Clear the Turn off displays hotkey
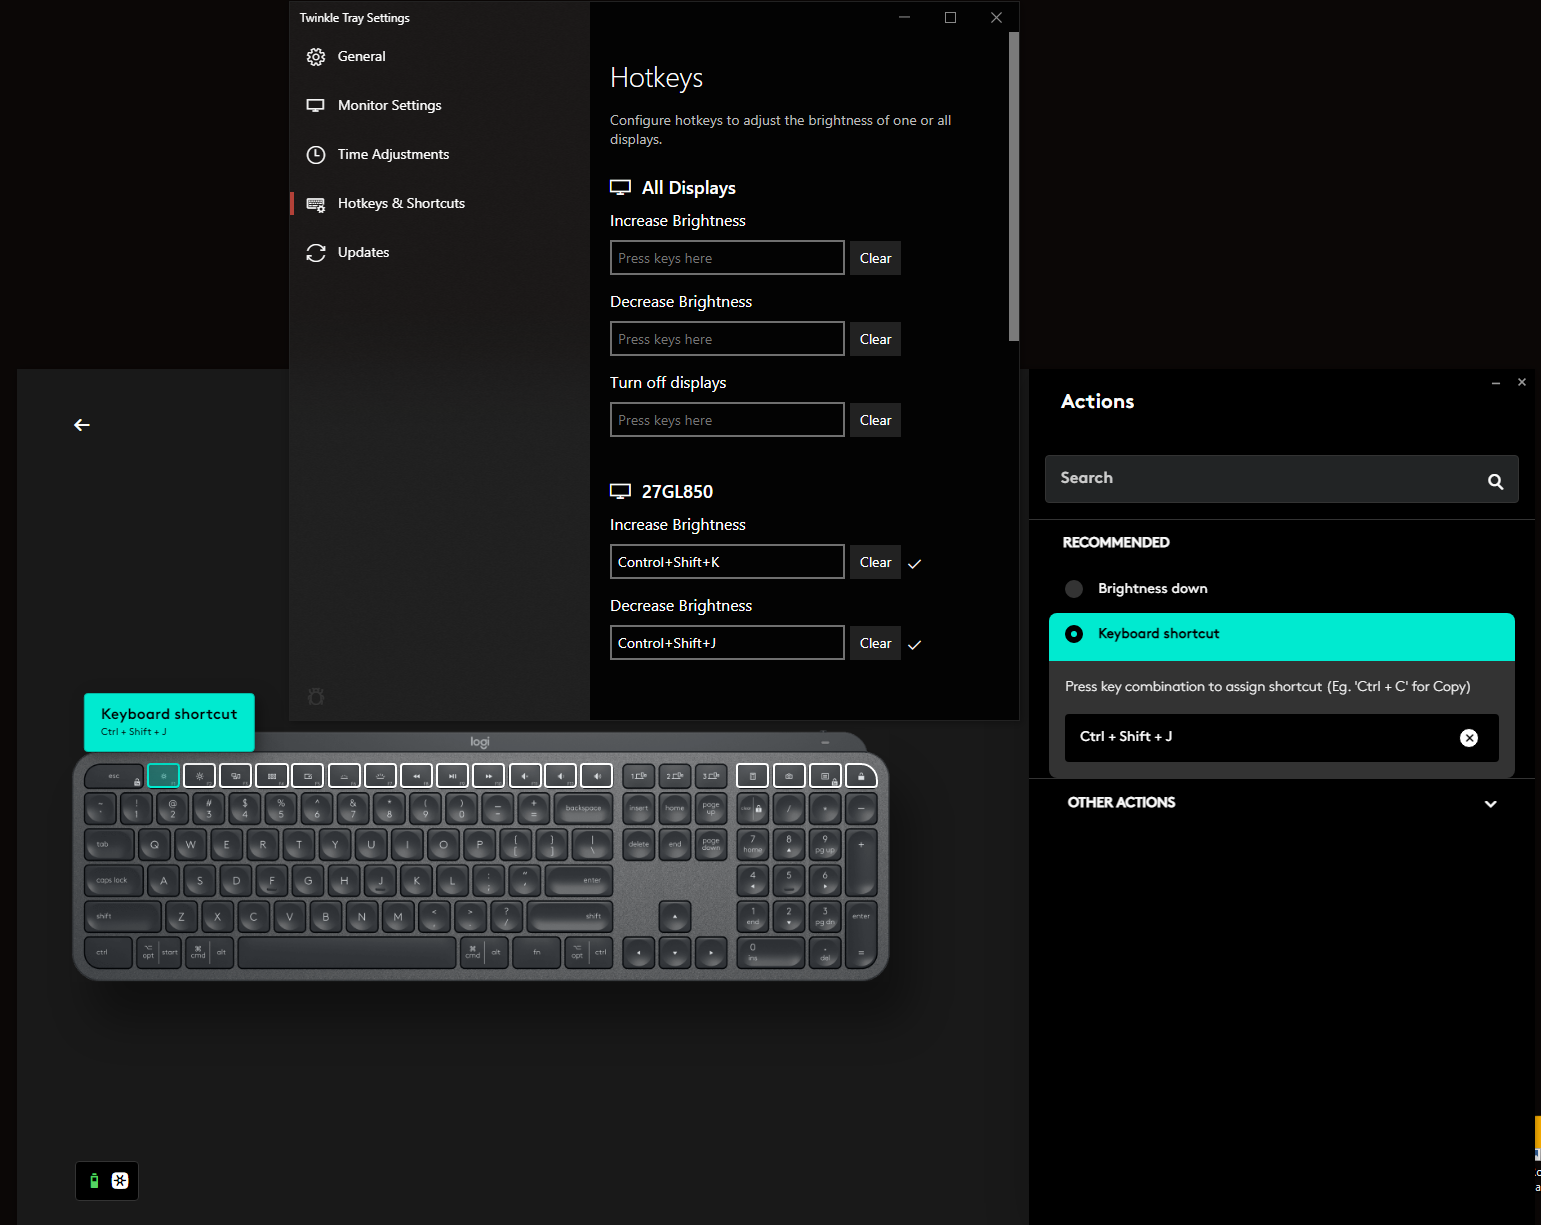 point(875,420)
